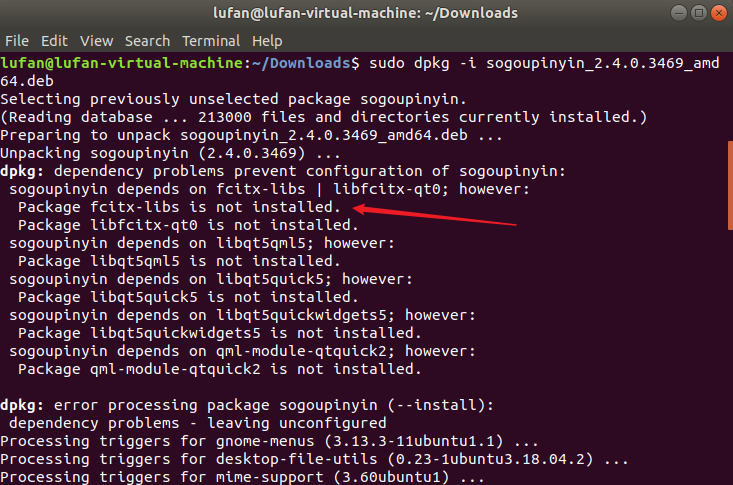Click 'Package libqt5qml5 is not installed.'
Screen dimensions: 733x485
click(x=179, y=261)
